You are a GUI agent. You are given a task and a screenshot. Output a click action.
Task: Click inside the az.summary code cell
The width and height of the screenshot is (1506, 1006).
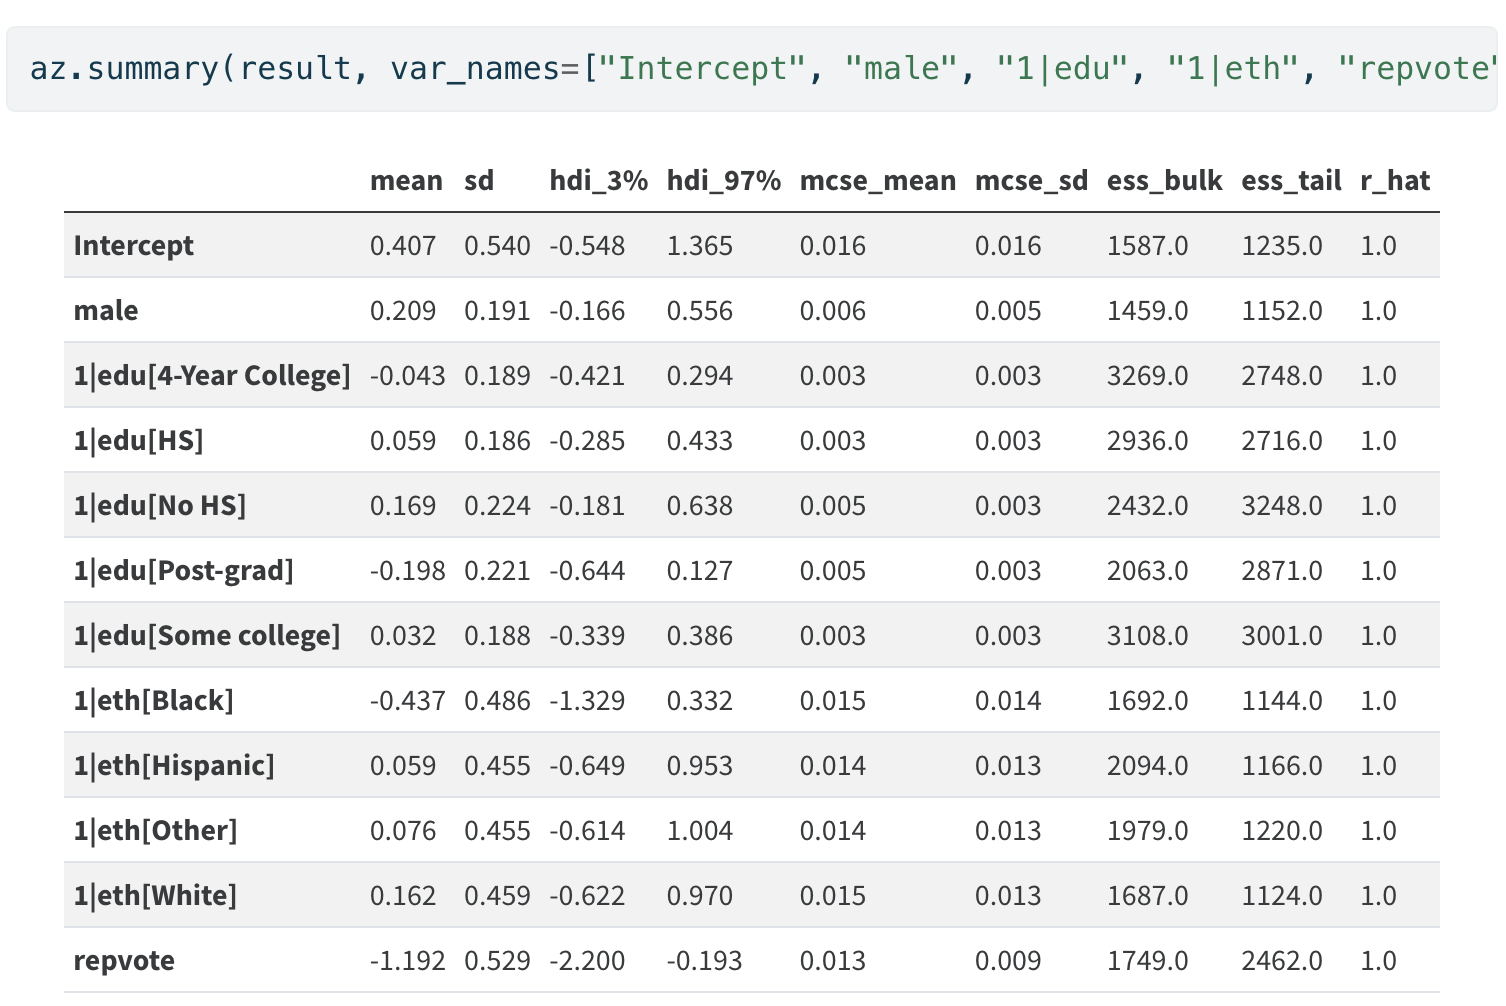point(750,69)
